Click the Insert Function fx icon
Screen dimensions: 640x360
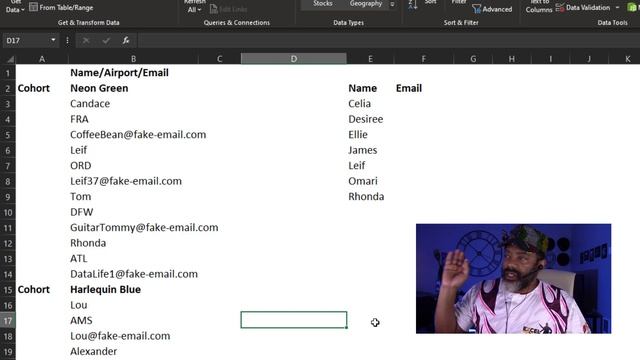(x=126, y=40)
